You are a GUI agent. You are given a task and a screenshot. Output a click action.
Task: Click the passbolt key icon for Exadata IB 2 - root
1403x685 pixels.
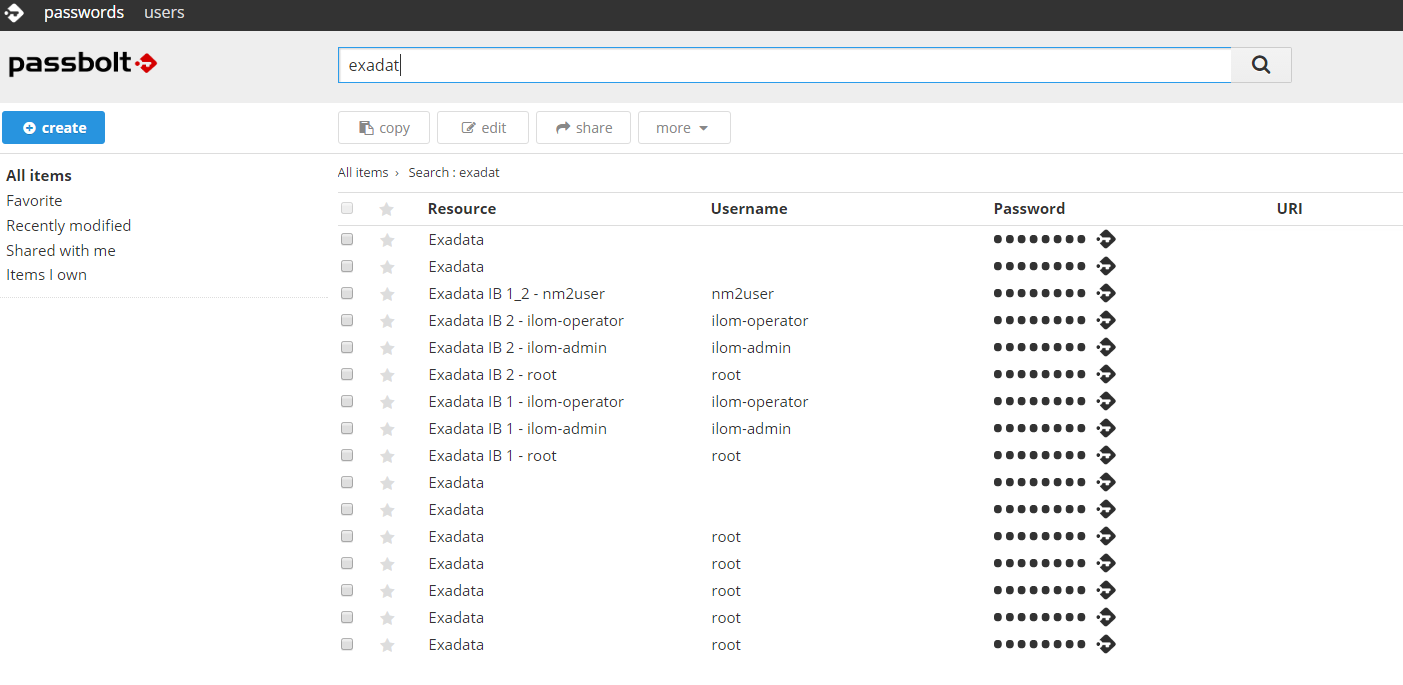[x=1106, y=374]
